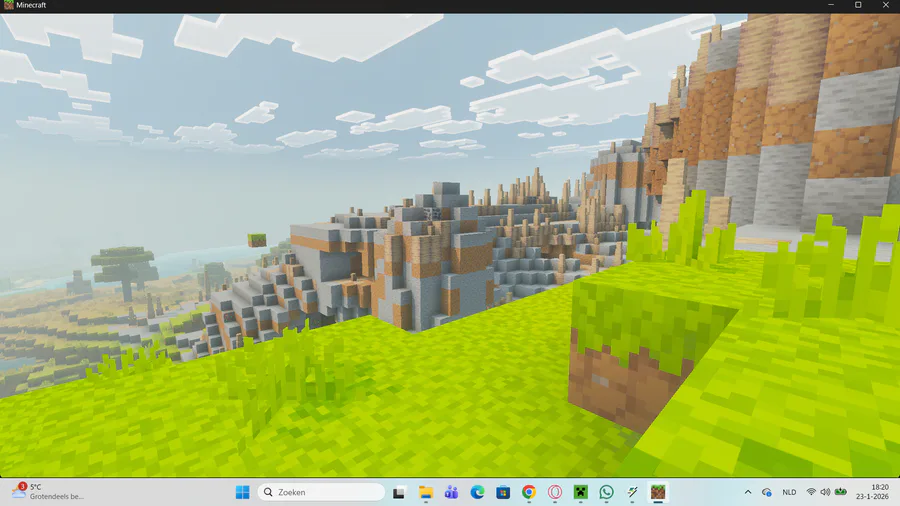The height and width of the screenshot is (506, 900).
Task: Click the Minecraft icon in title bar
Action: click(8, 5)
